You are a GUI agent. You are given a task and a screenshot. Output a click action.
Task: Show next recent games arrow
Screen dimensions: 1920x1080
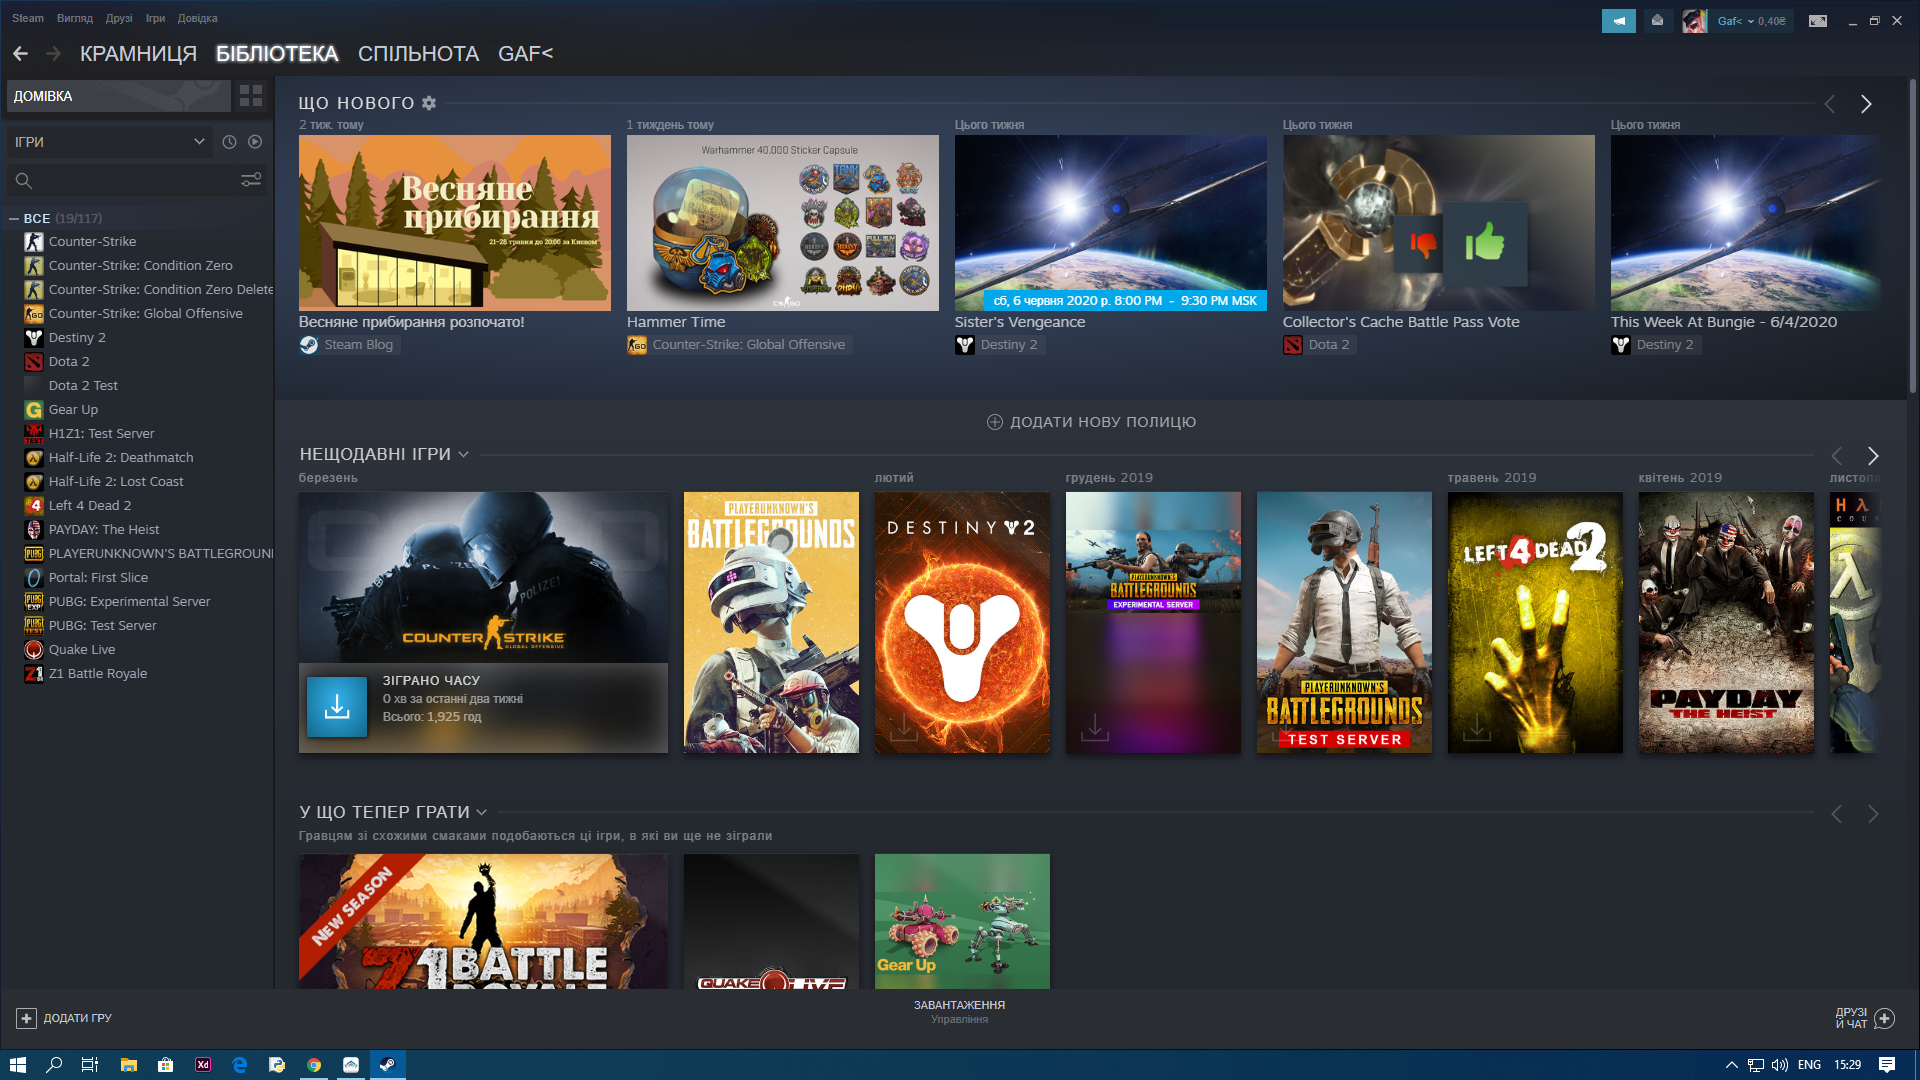tap(1873, 456)
